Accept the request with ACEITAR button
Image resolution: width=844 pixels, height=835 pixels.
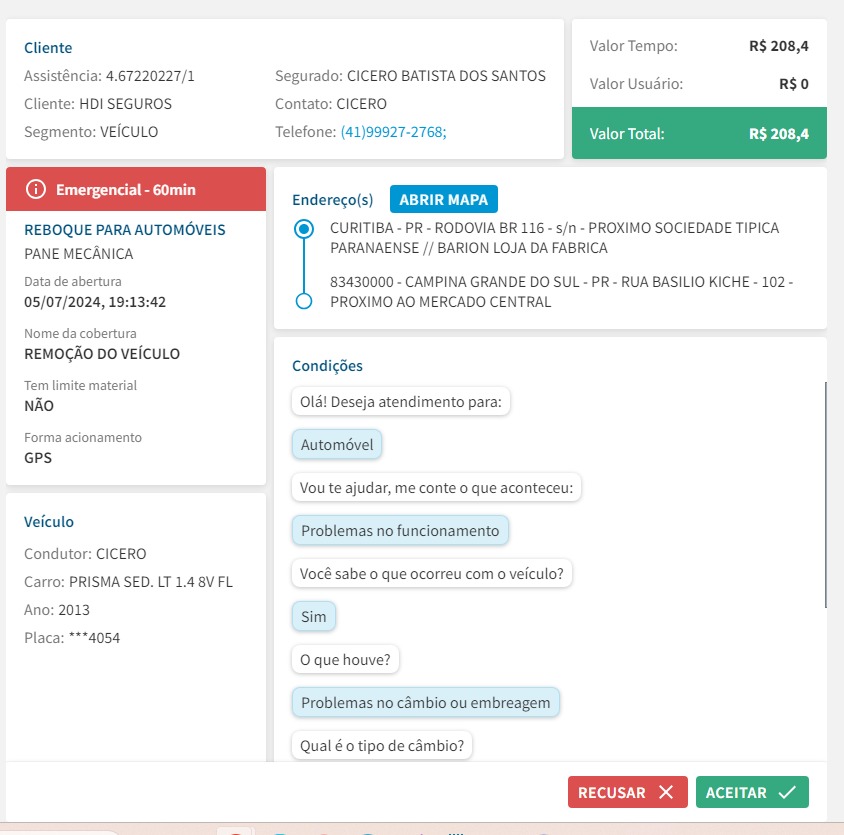click(752, 792)
